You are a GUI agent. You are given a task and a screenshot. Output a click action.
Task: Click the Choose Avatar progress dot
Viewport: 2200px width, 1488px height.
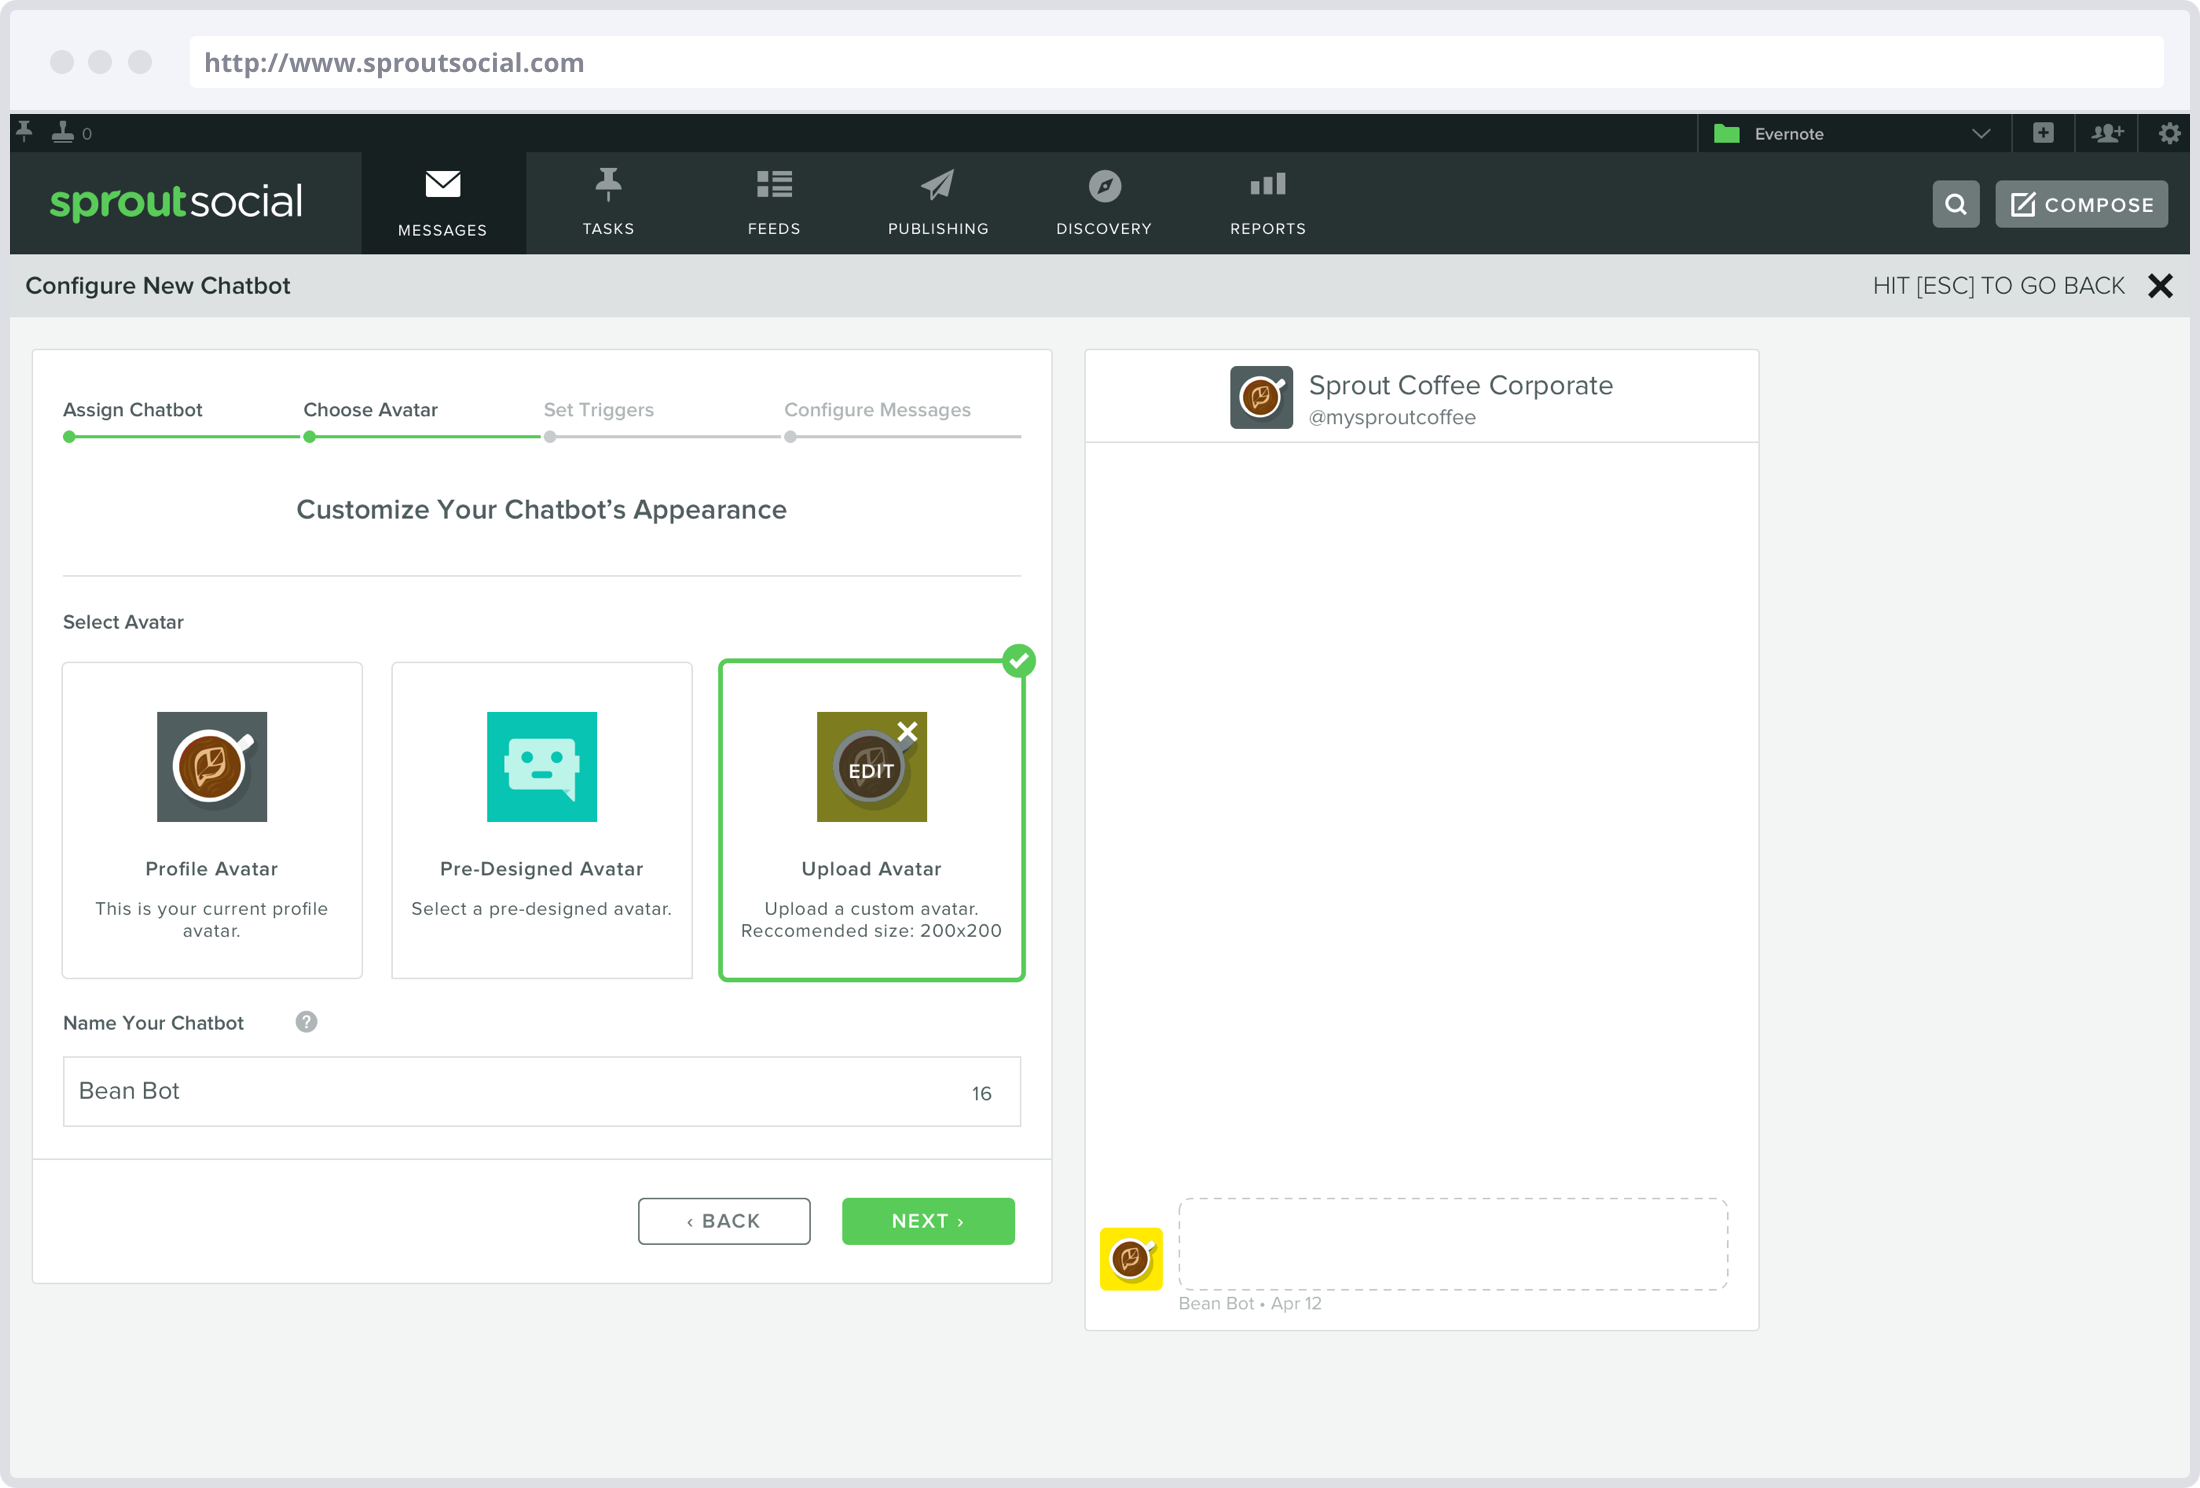(x=310, y=437)
